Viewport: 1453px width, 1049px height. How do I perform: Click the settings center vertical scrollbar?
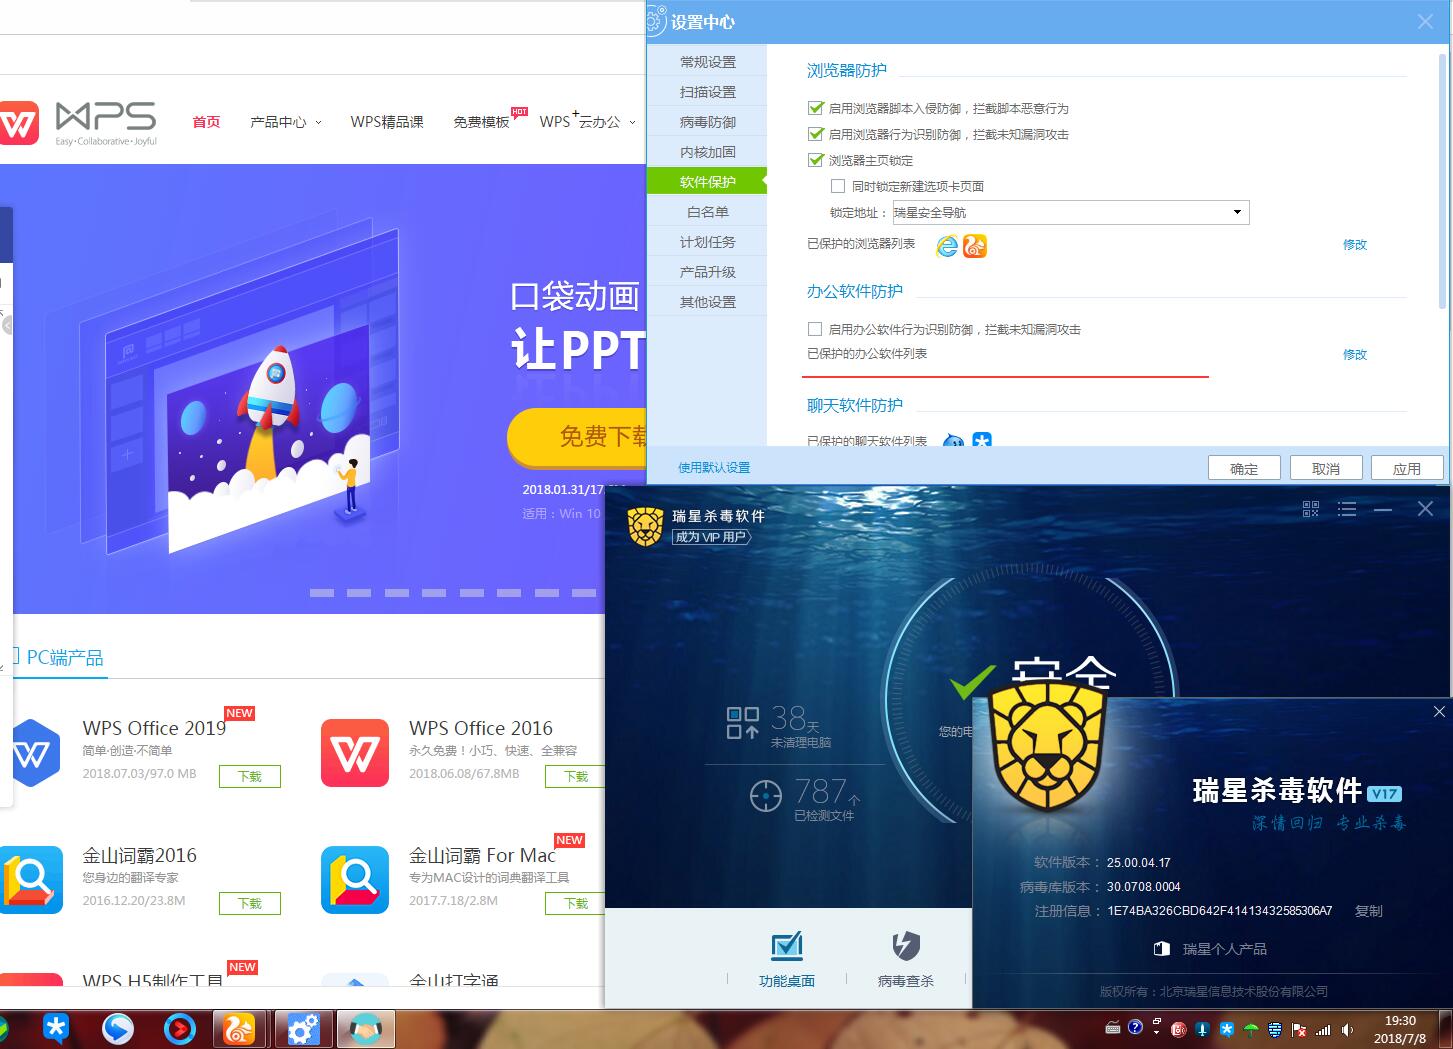point(1443,180)
